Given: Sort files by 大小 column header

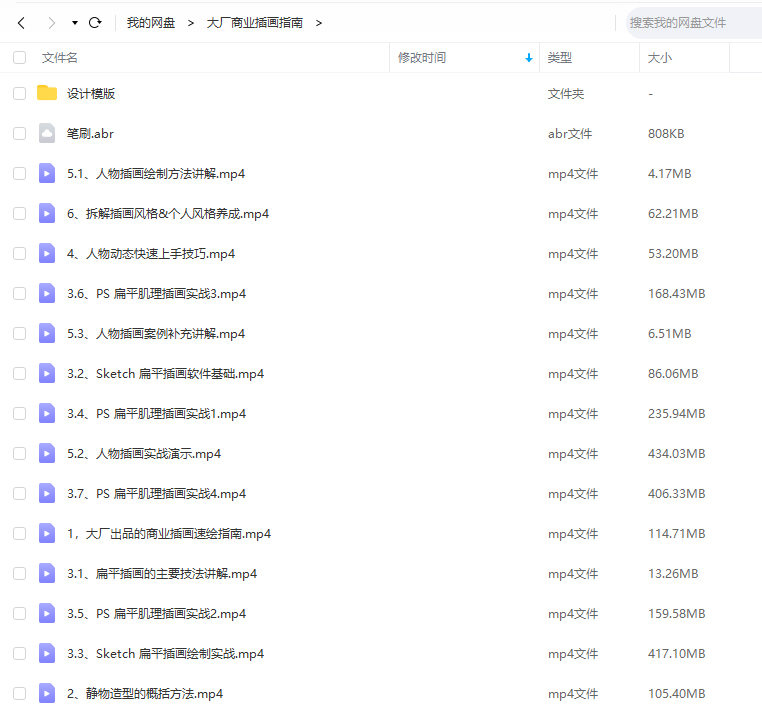Looking at the screenshot, I should tap(660, 58).
